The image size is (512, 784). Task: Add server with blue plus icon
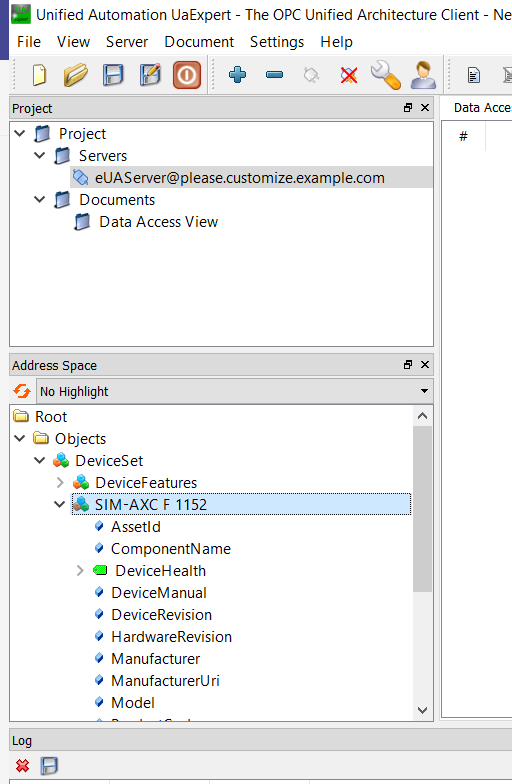(x=237, y=74)
